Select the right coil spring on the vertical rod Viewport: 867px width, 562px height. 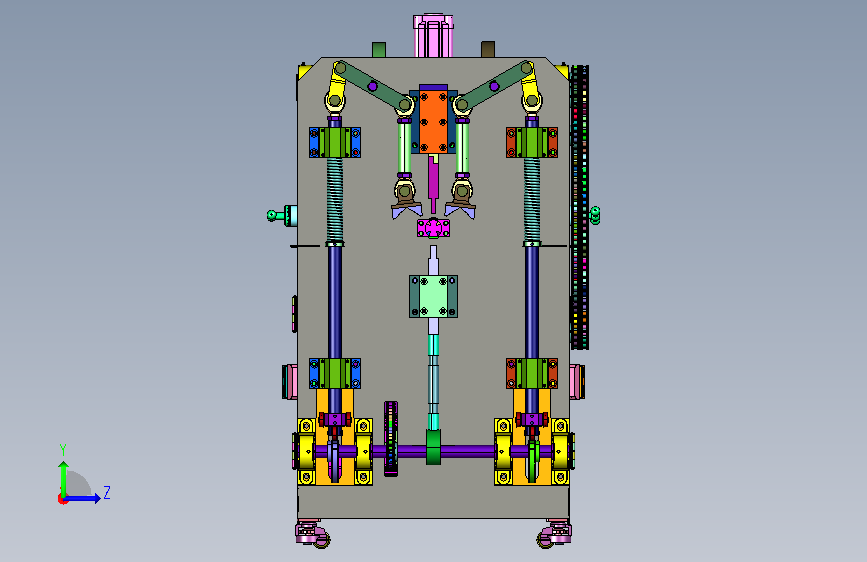pyautogui.click(x=532, y=200)
